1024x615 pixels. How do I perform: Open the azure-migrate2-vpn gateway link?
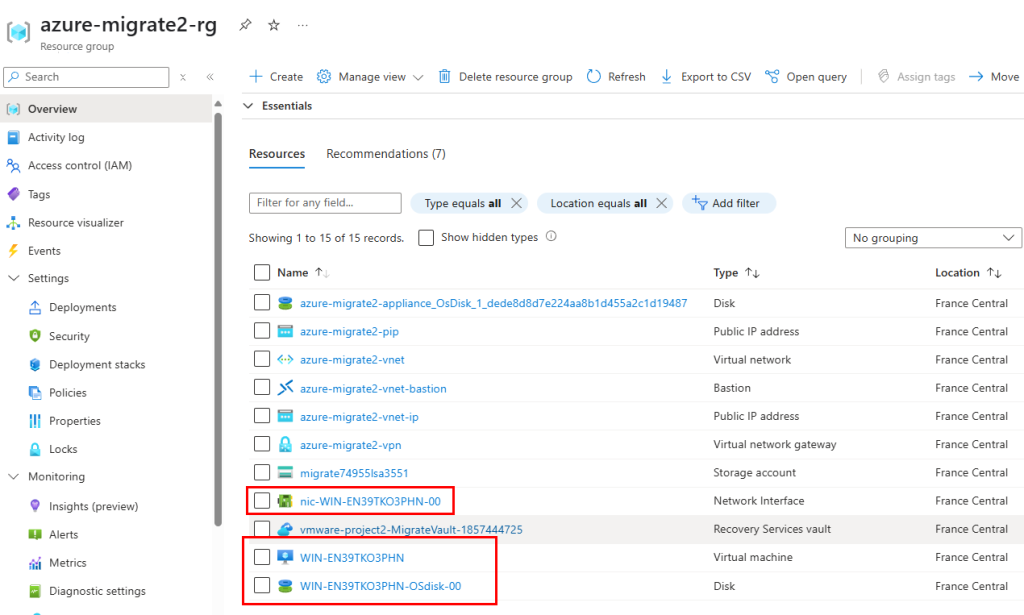[351, 445]
